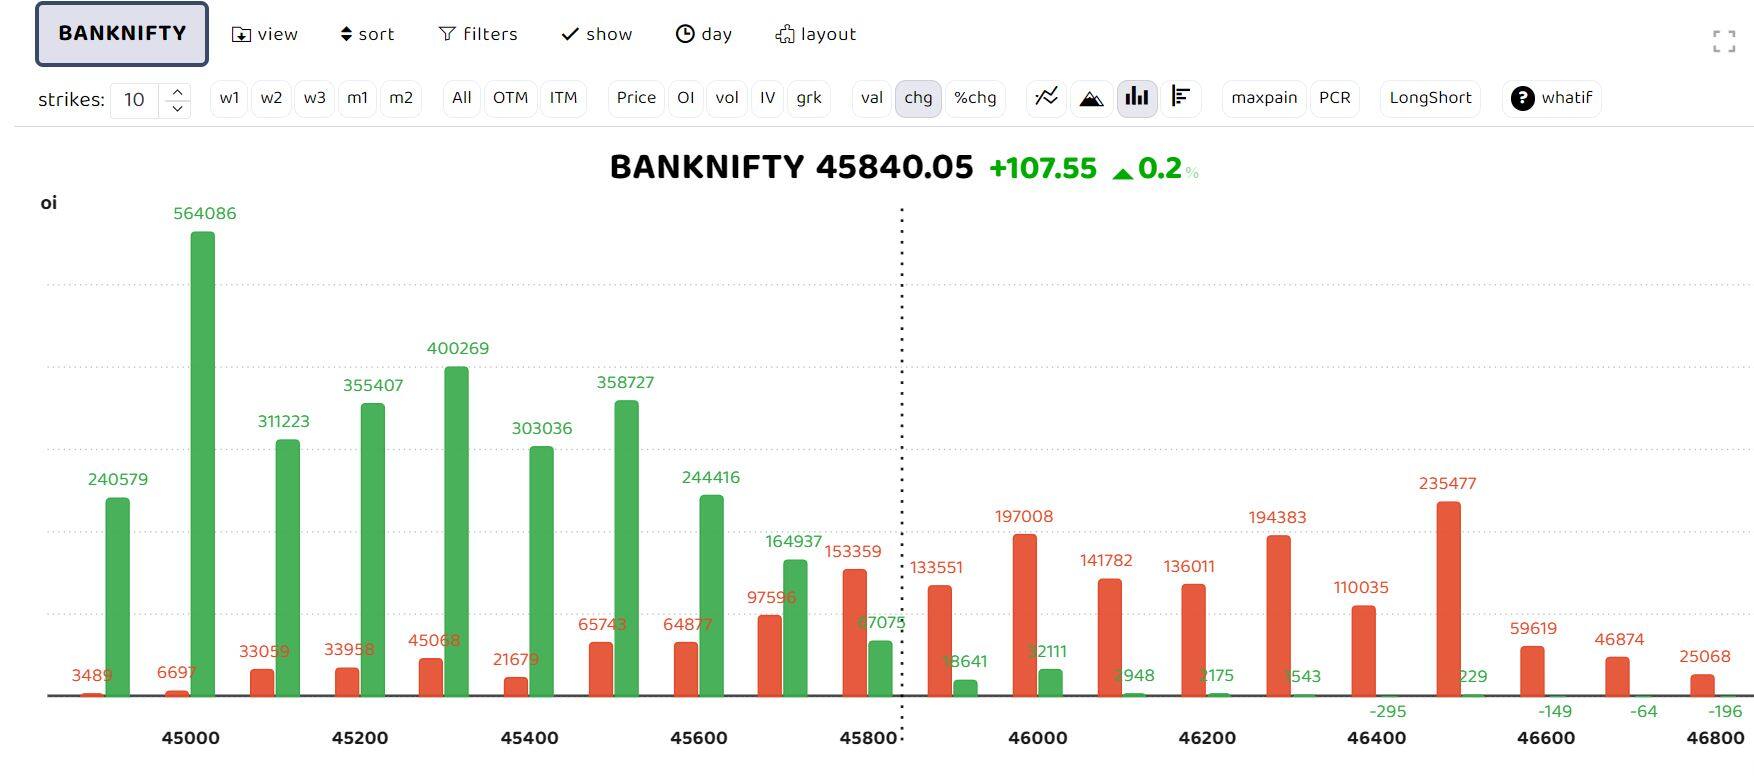The height and width of the screenshot is (777, 1754).
Task: Click the view menu download icon
Action: pos(241,35)
